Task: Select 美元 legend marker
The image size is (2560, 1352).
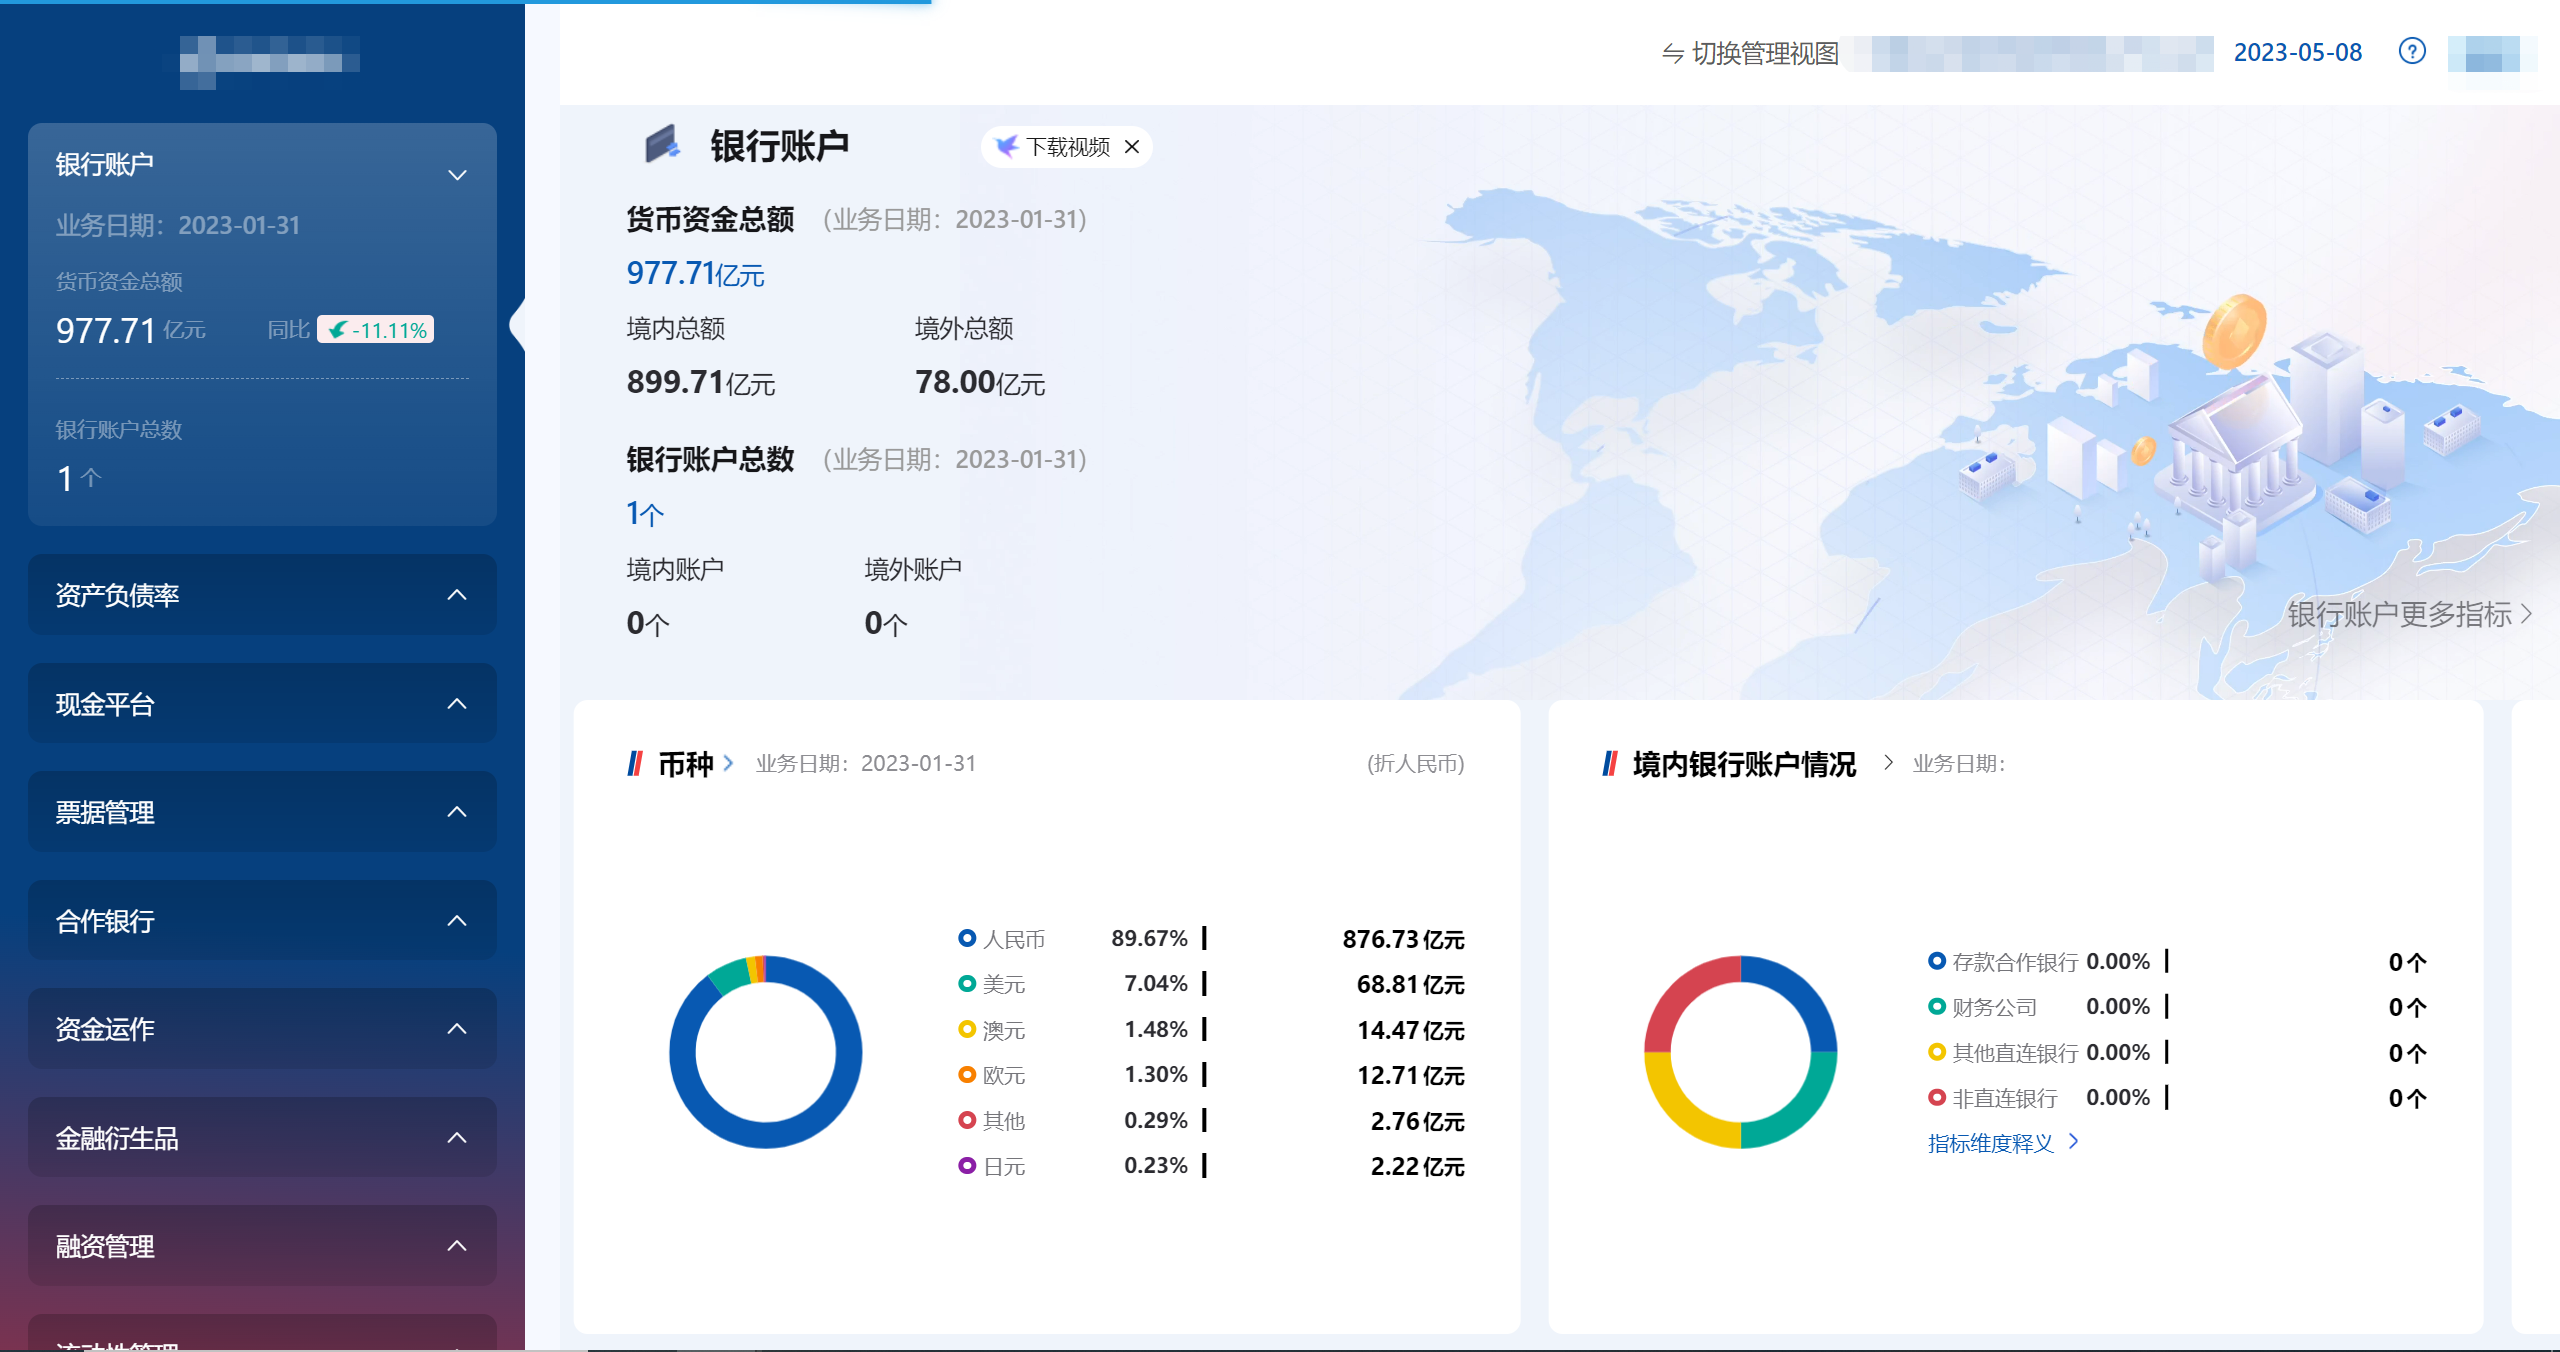Action: 967,984
